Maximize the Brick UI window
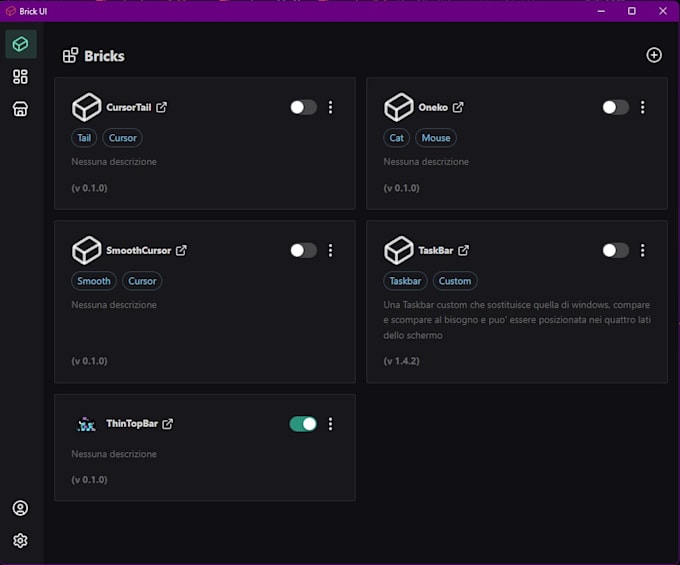The image size is (680, 565). click(632, 11)
